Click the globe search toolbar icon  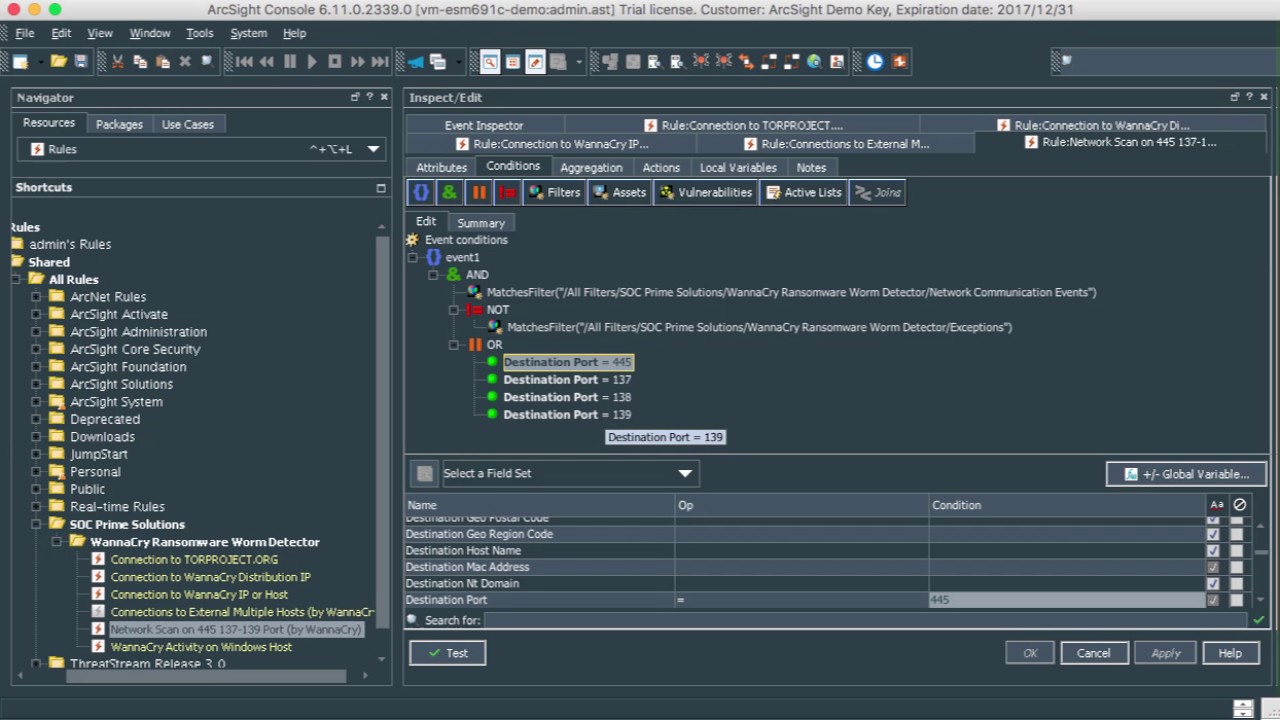tap(814, 61)
